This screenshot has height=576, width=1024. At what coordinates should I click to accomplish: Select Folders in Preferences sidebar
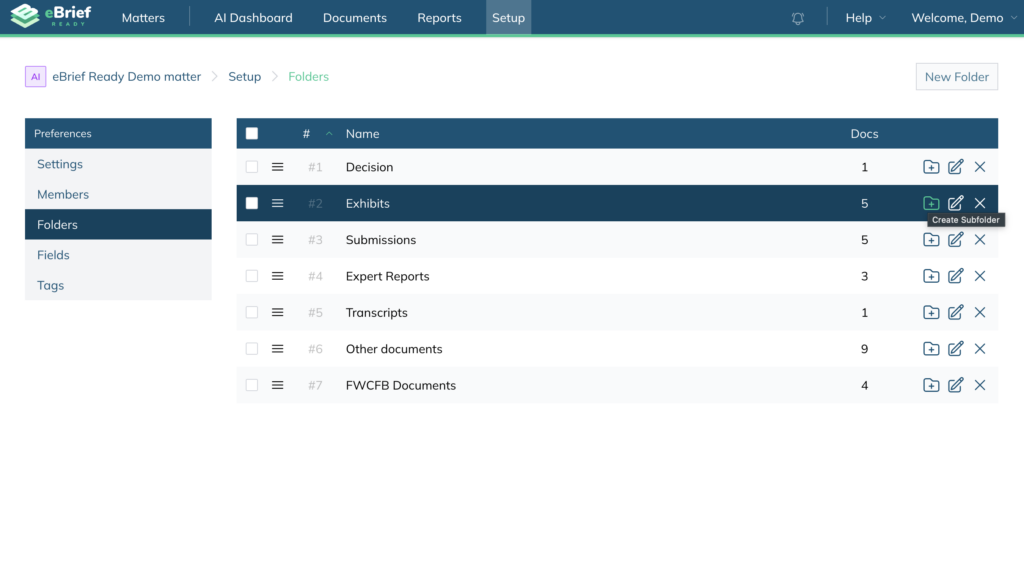[x=118, y=224]
